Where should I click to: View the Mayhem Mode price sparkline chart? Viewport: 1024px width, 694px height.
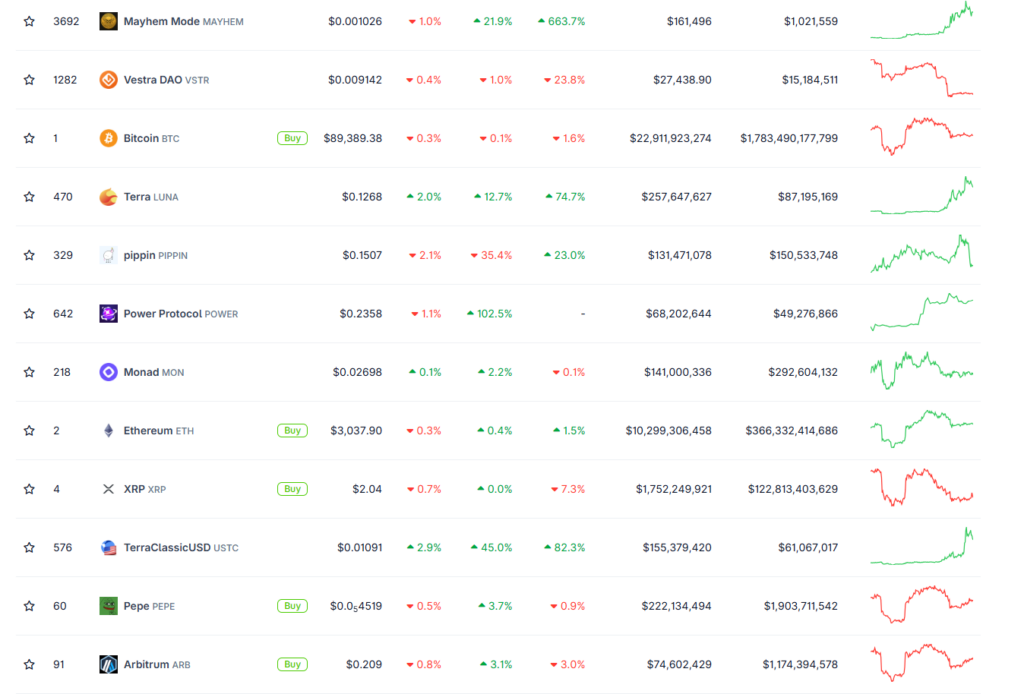[921, 21]
